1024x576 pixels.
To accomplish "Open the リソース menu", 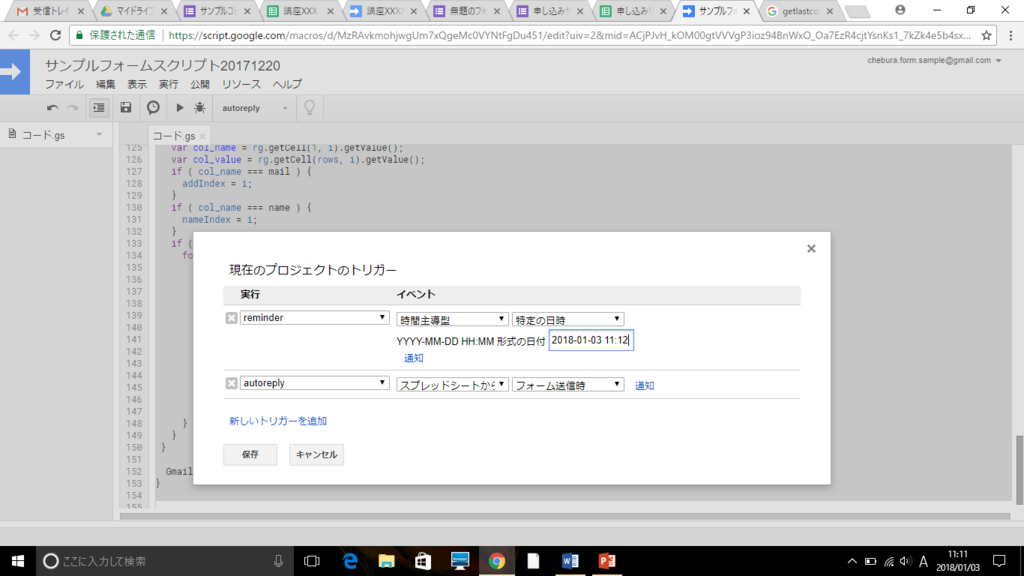I will (x=241, y=84).
